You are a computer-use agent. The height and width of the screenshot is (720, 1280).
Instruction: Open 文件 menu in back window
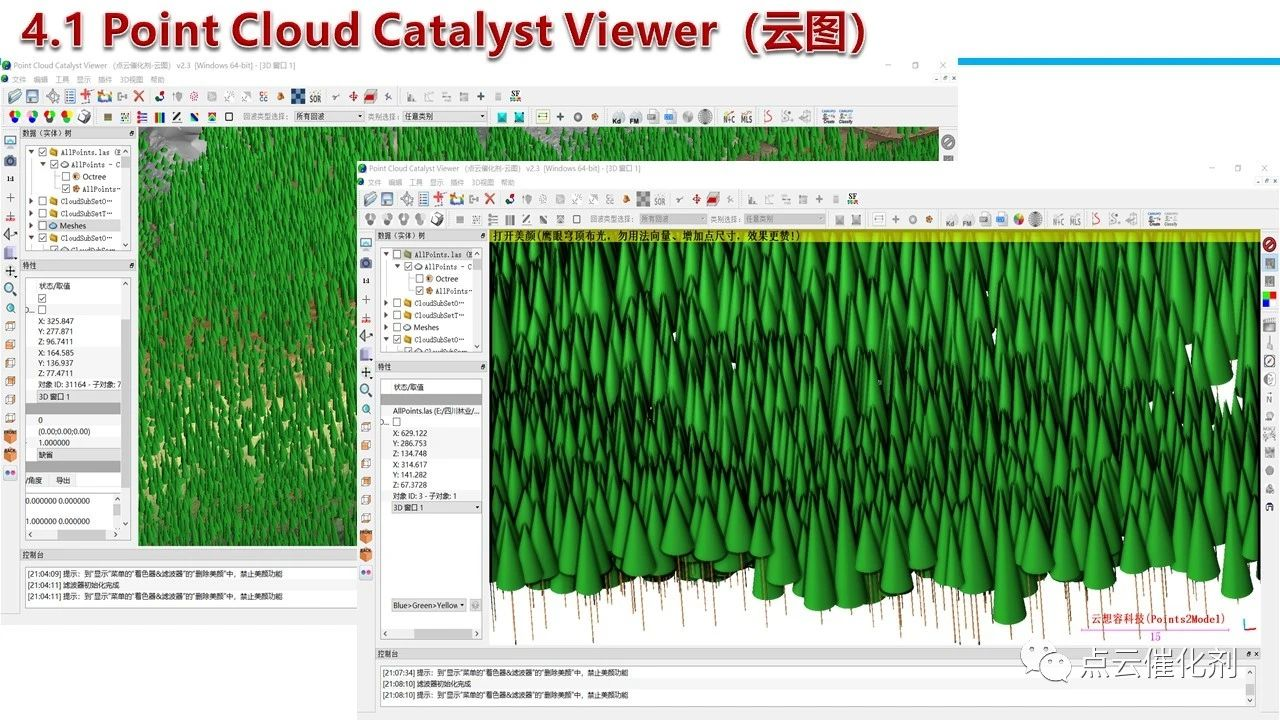(19, 79)
